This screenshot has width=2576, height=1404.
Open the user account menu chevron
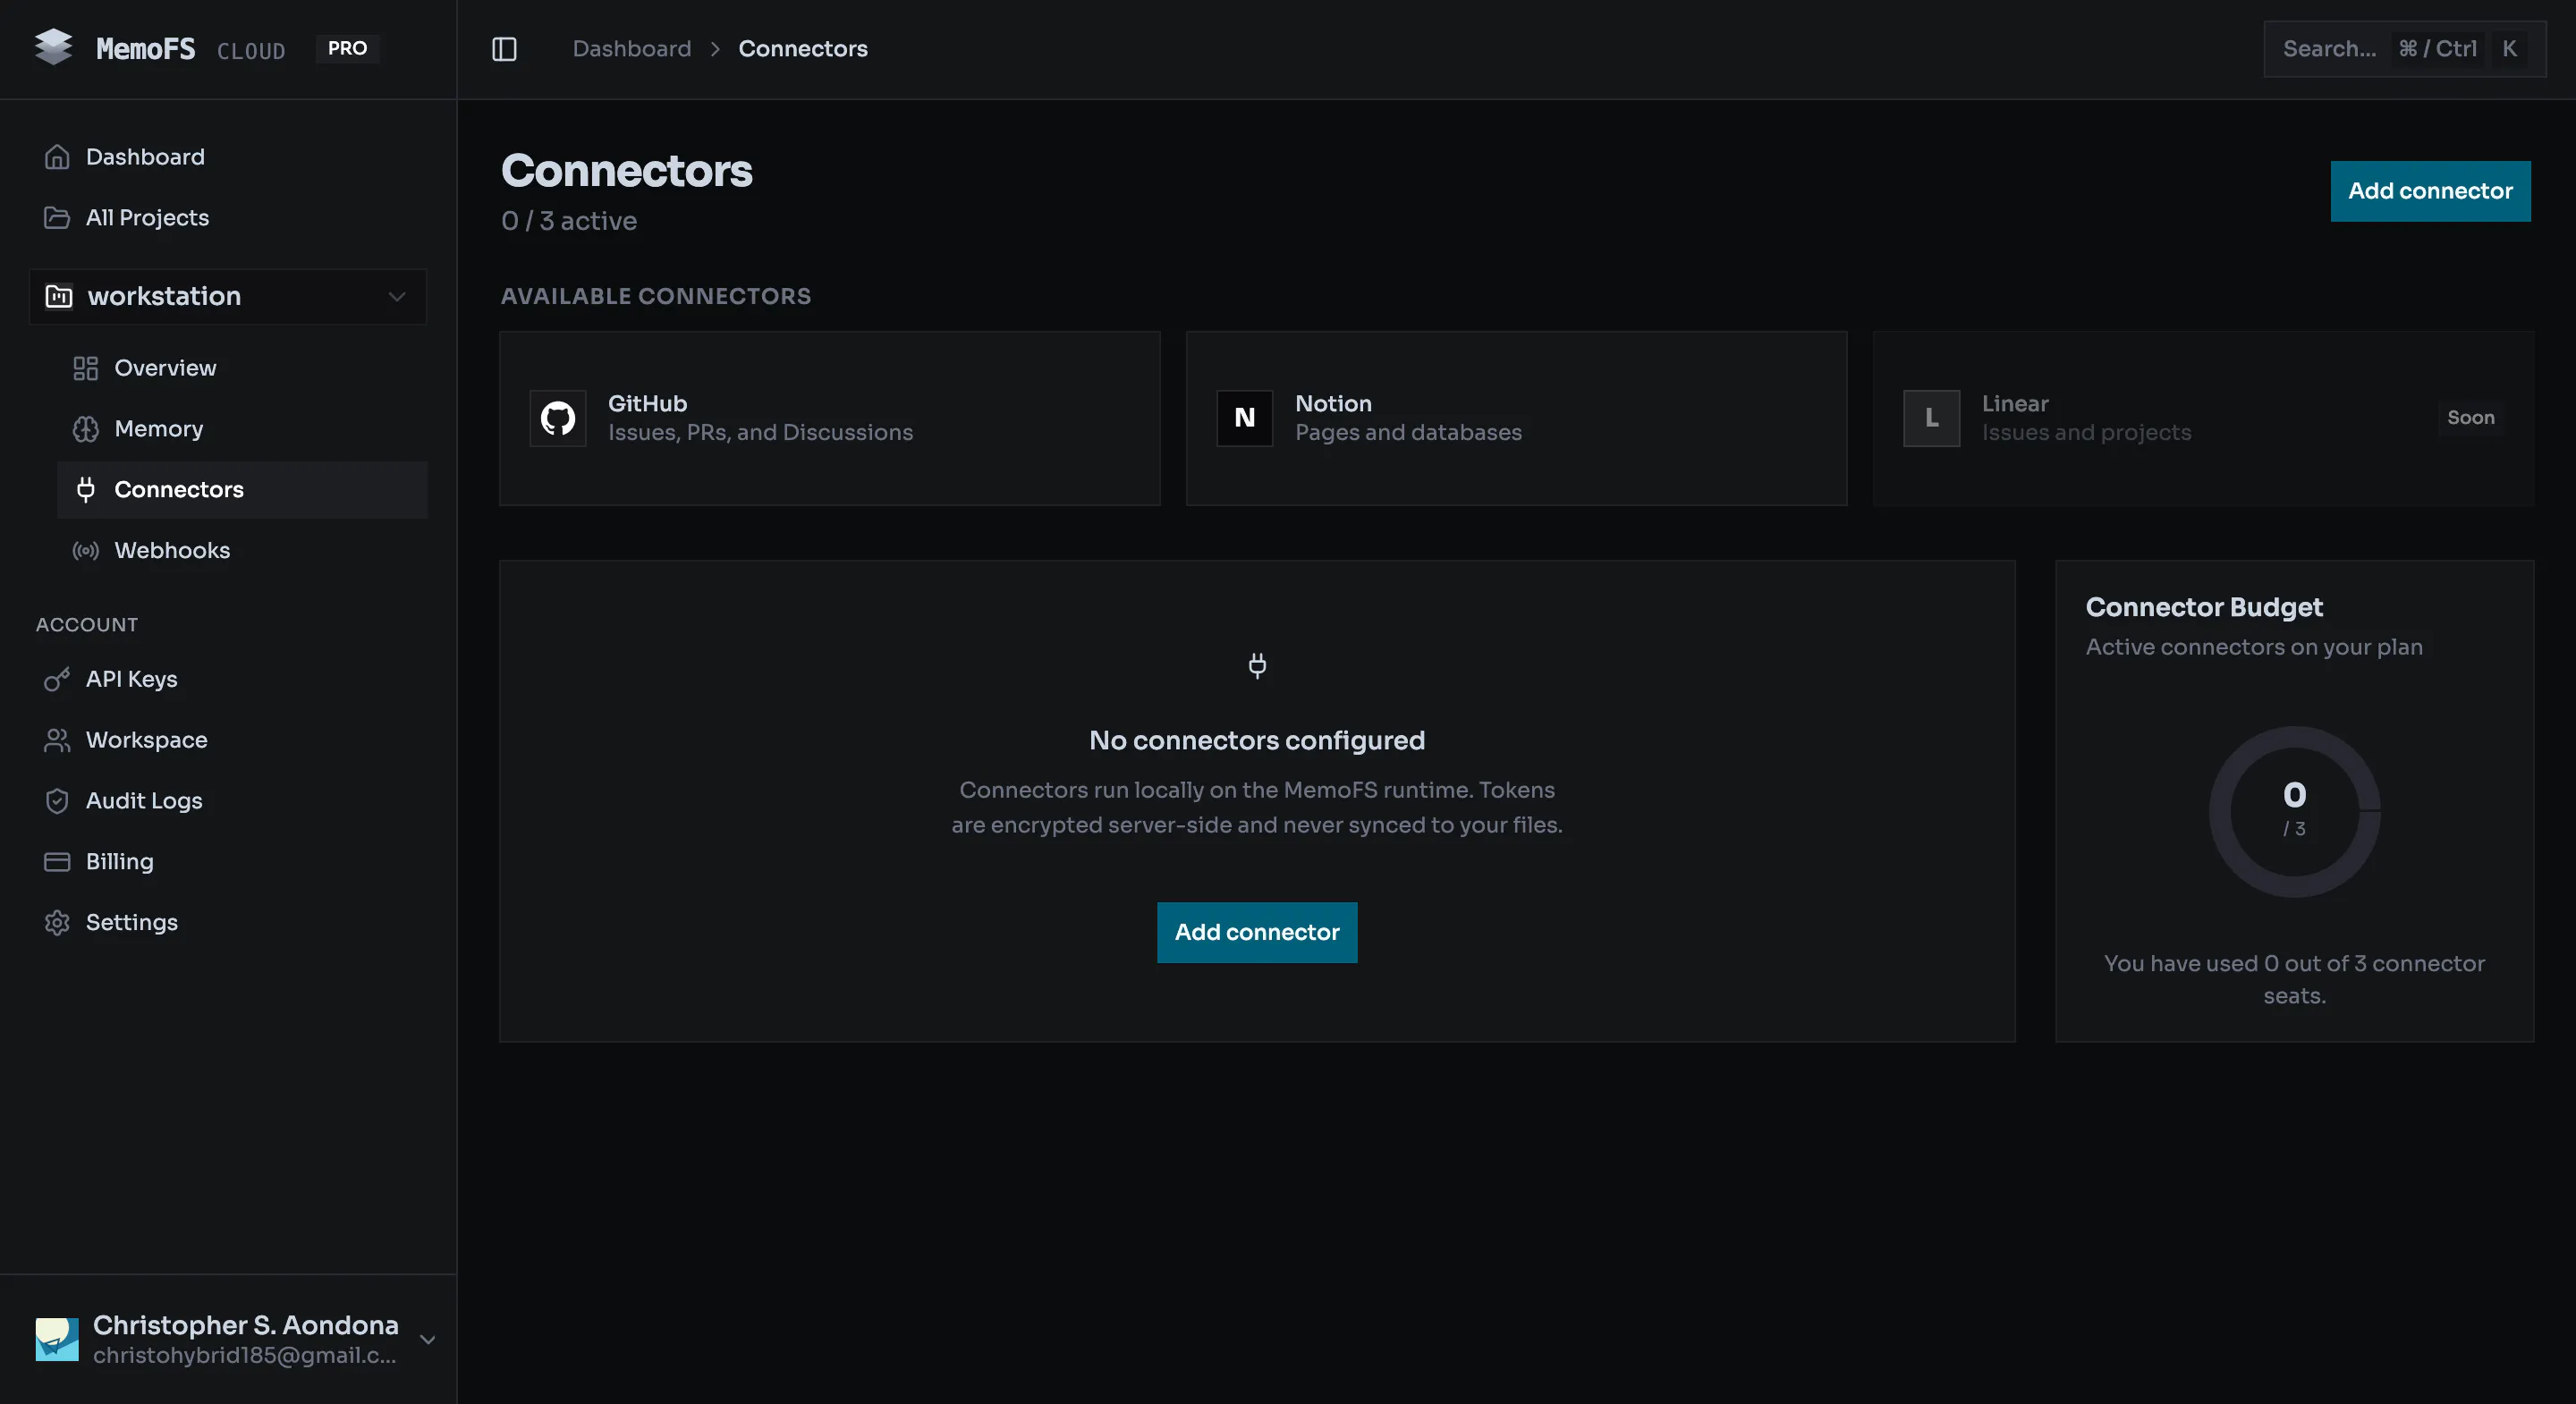click(427, 1340)
